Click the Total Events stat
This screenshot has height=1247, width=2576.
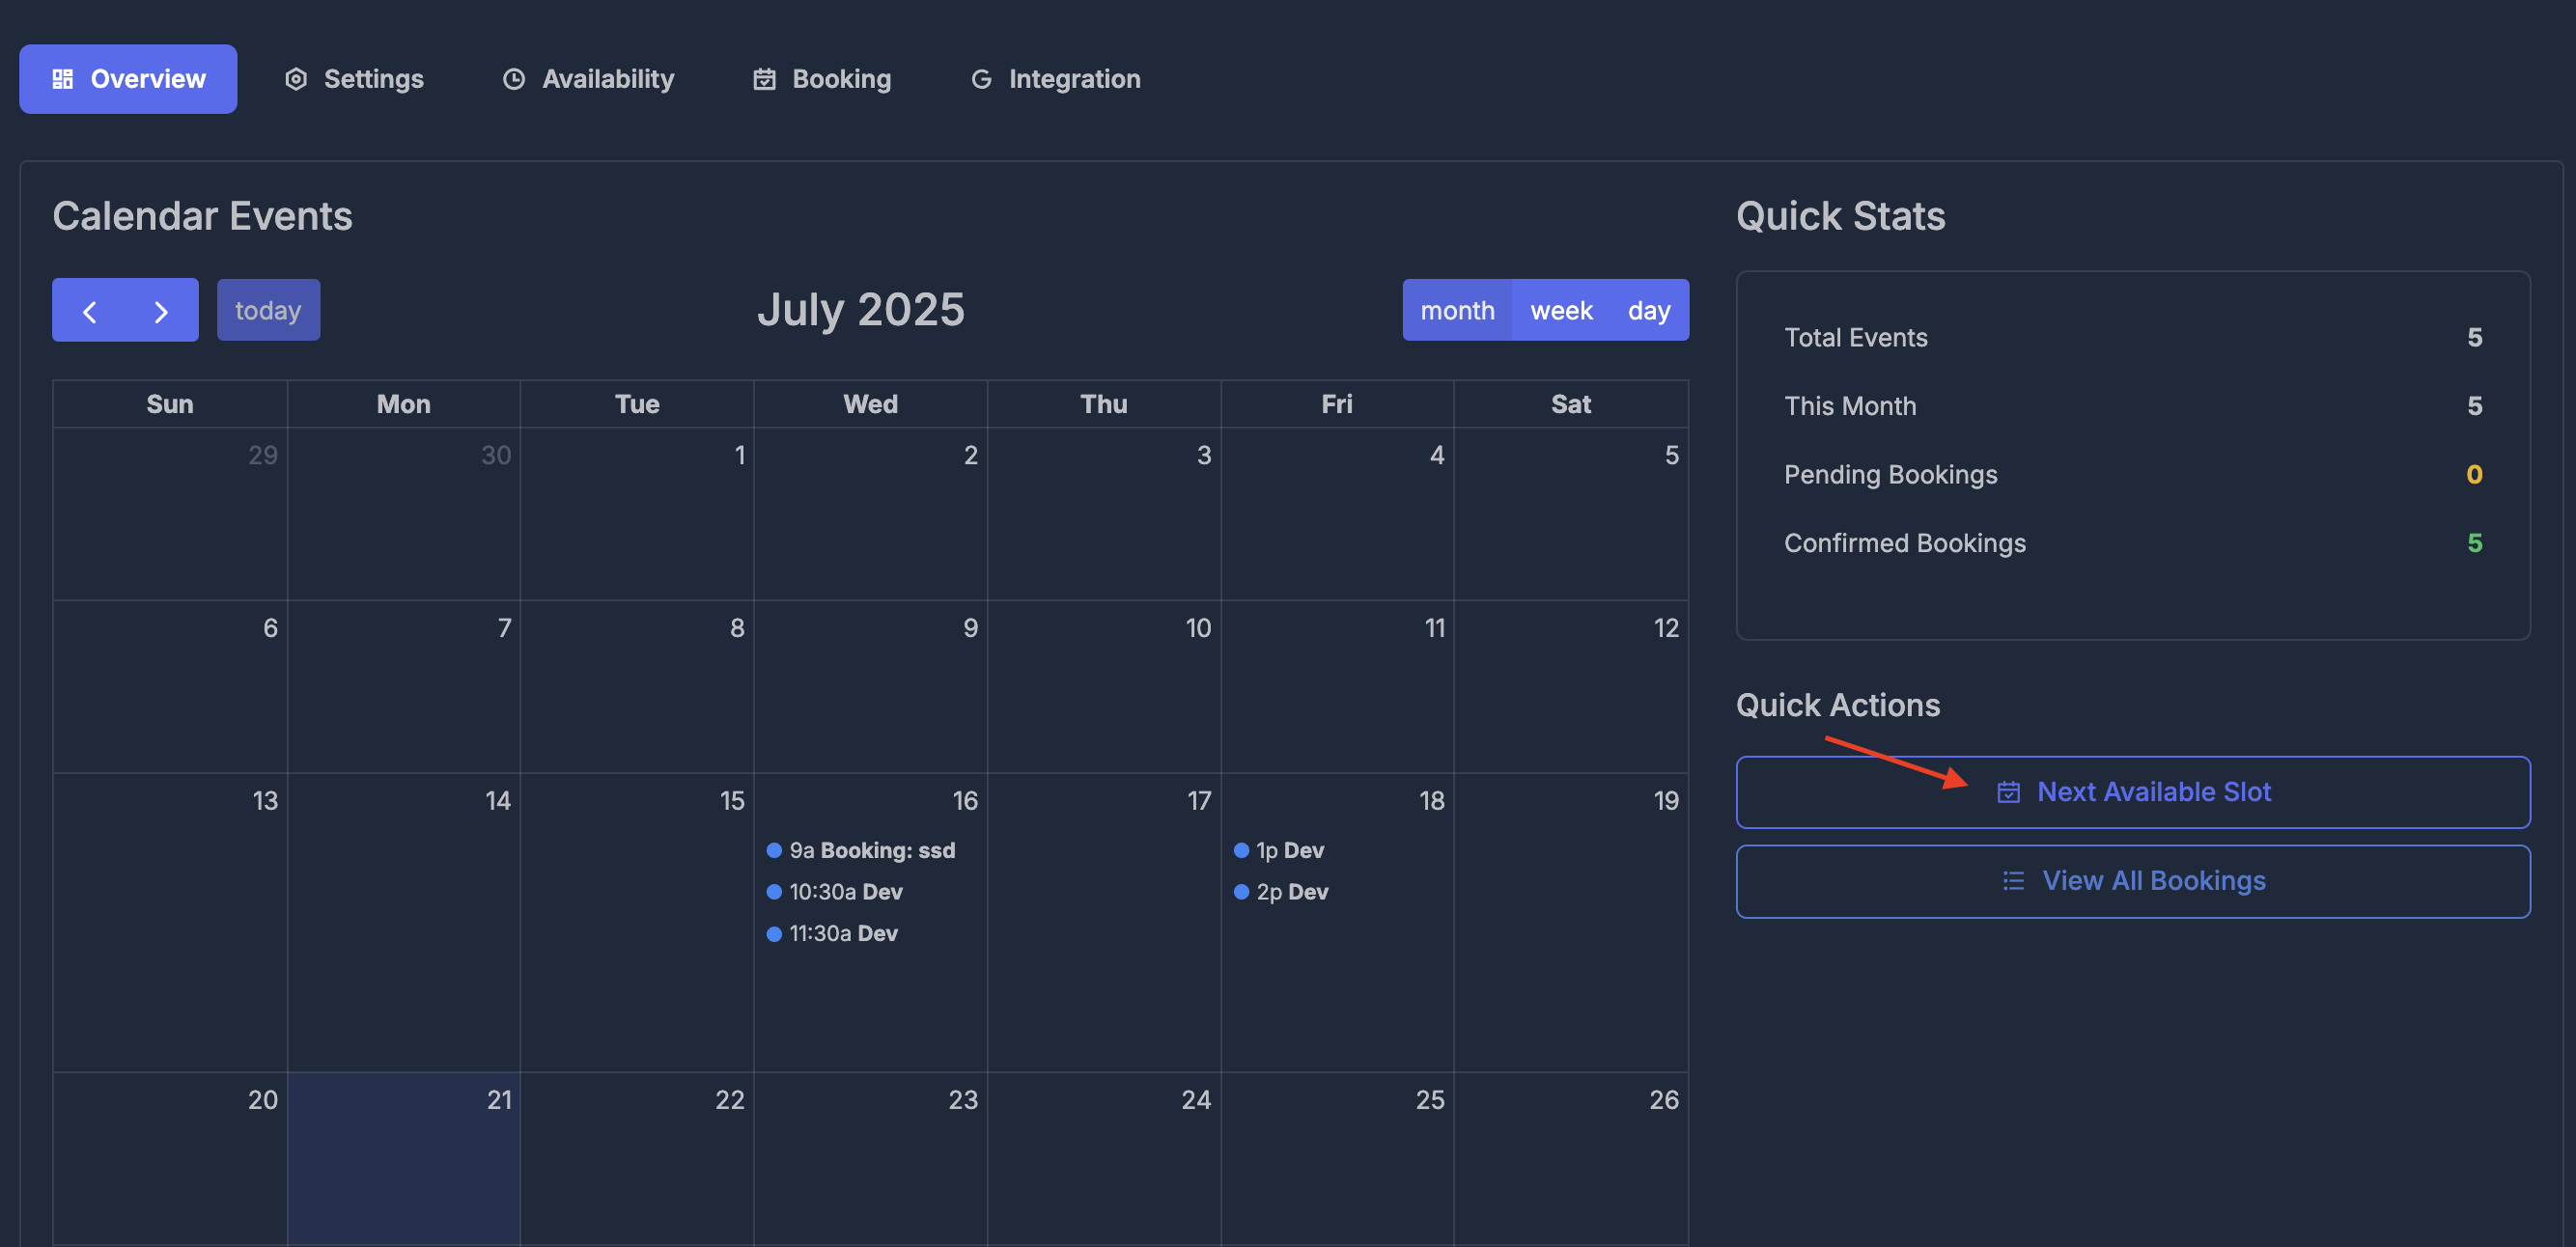(2133, 338)
